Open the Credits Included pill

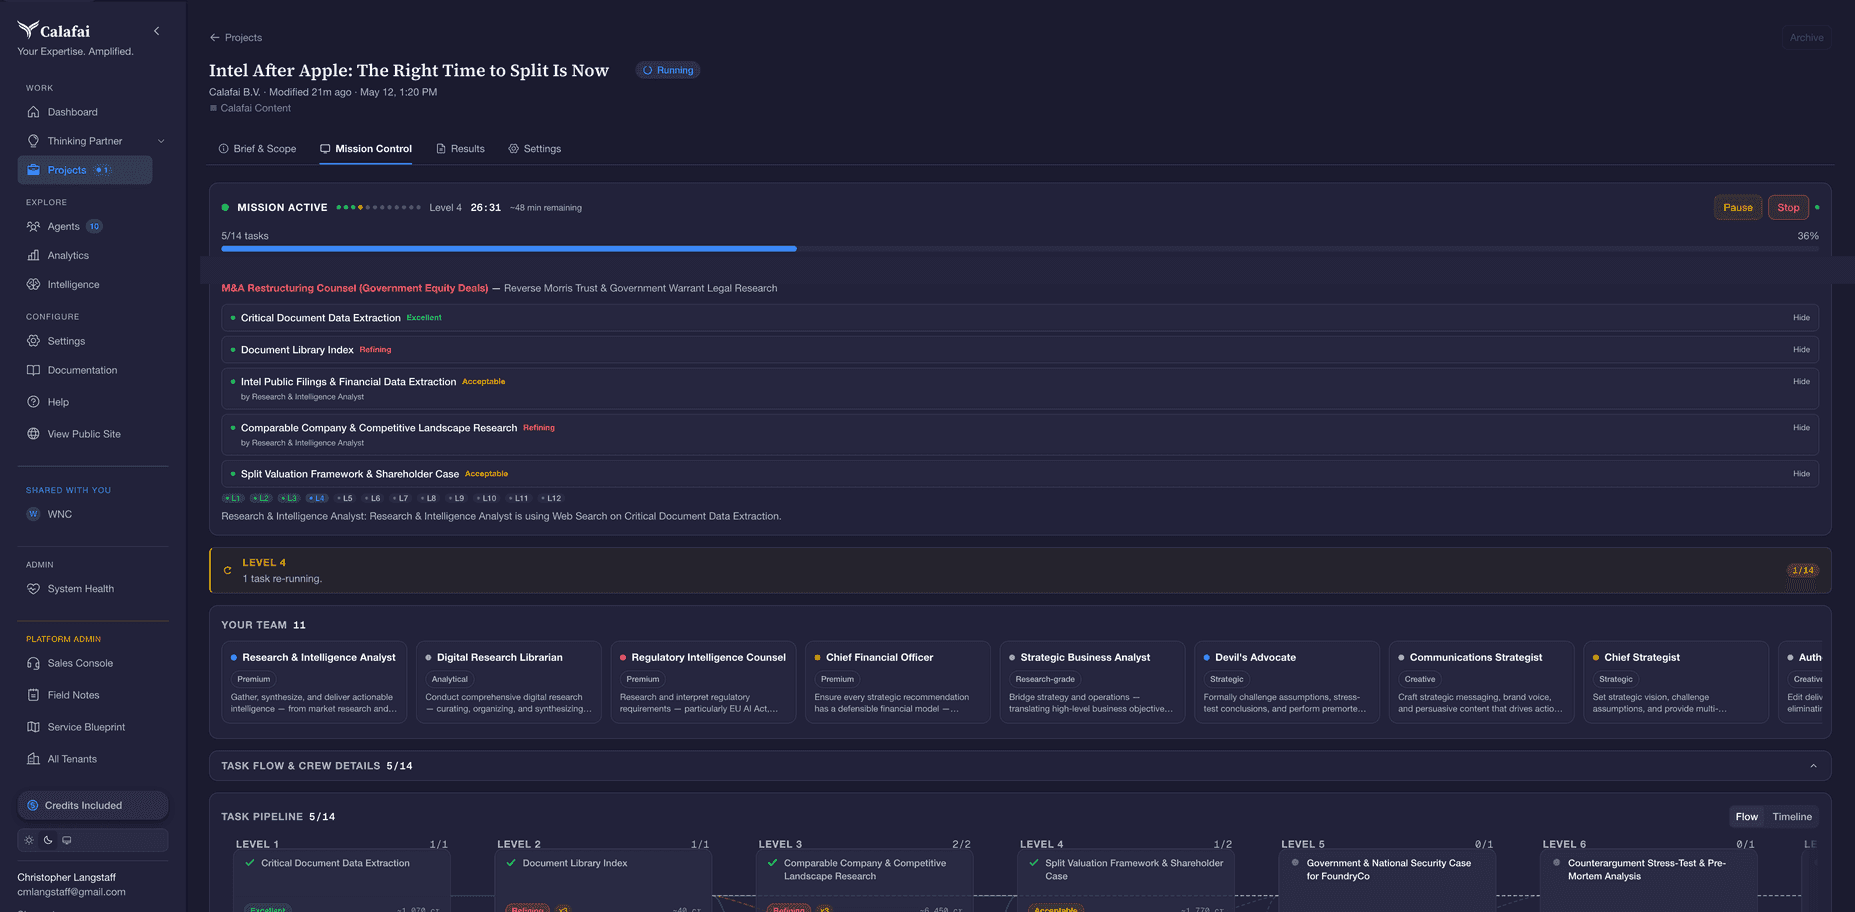[x=93, y=805]
